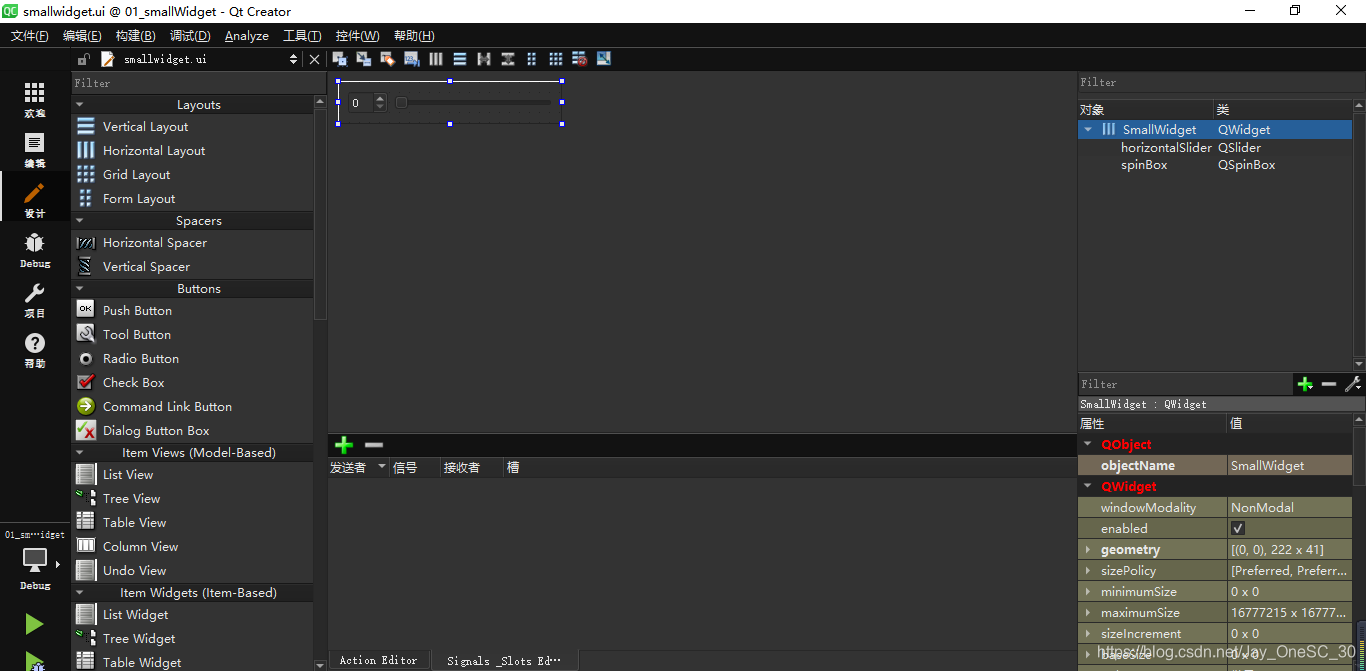Viewport: 1366px width, 671px height.
Task: Collapse the QObject property group
Action: [x=1088, y=444]
